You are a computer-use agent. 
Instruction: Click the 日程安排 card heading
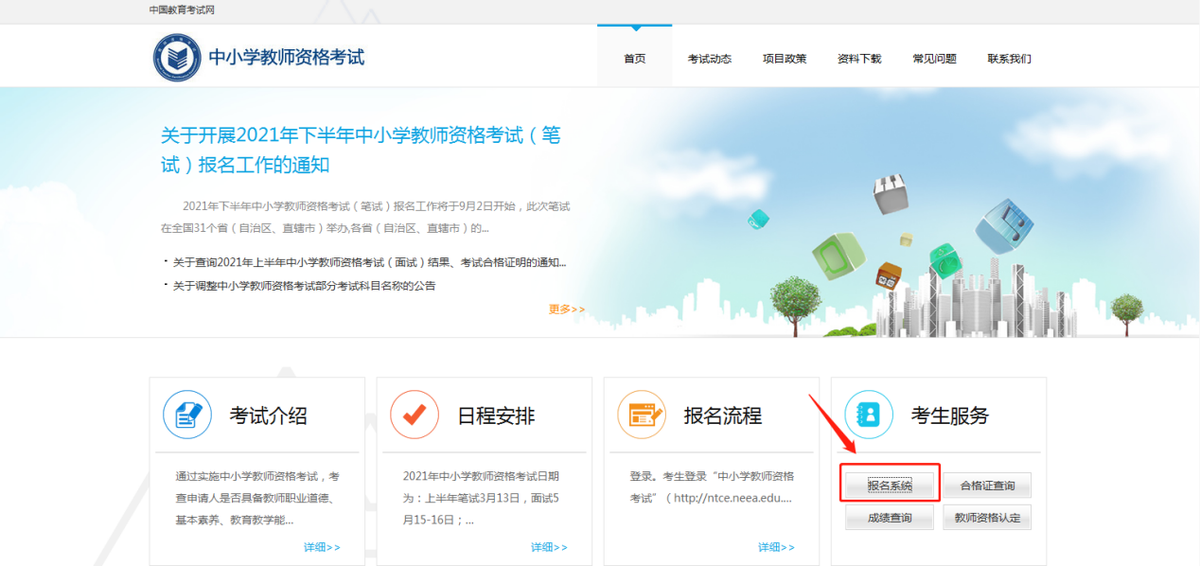[x=496, y=416]
